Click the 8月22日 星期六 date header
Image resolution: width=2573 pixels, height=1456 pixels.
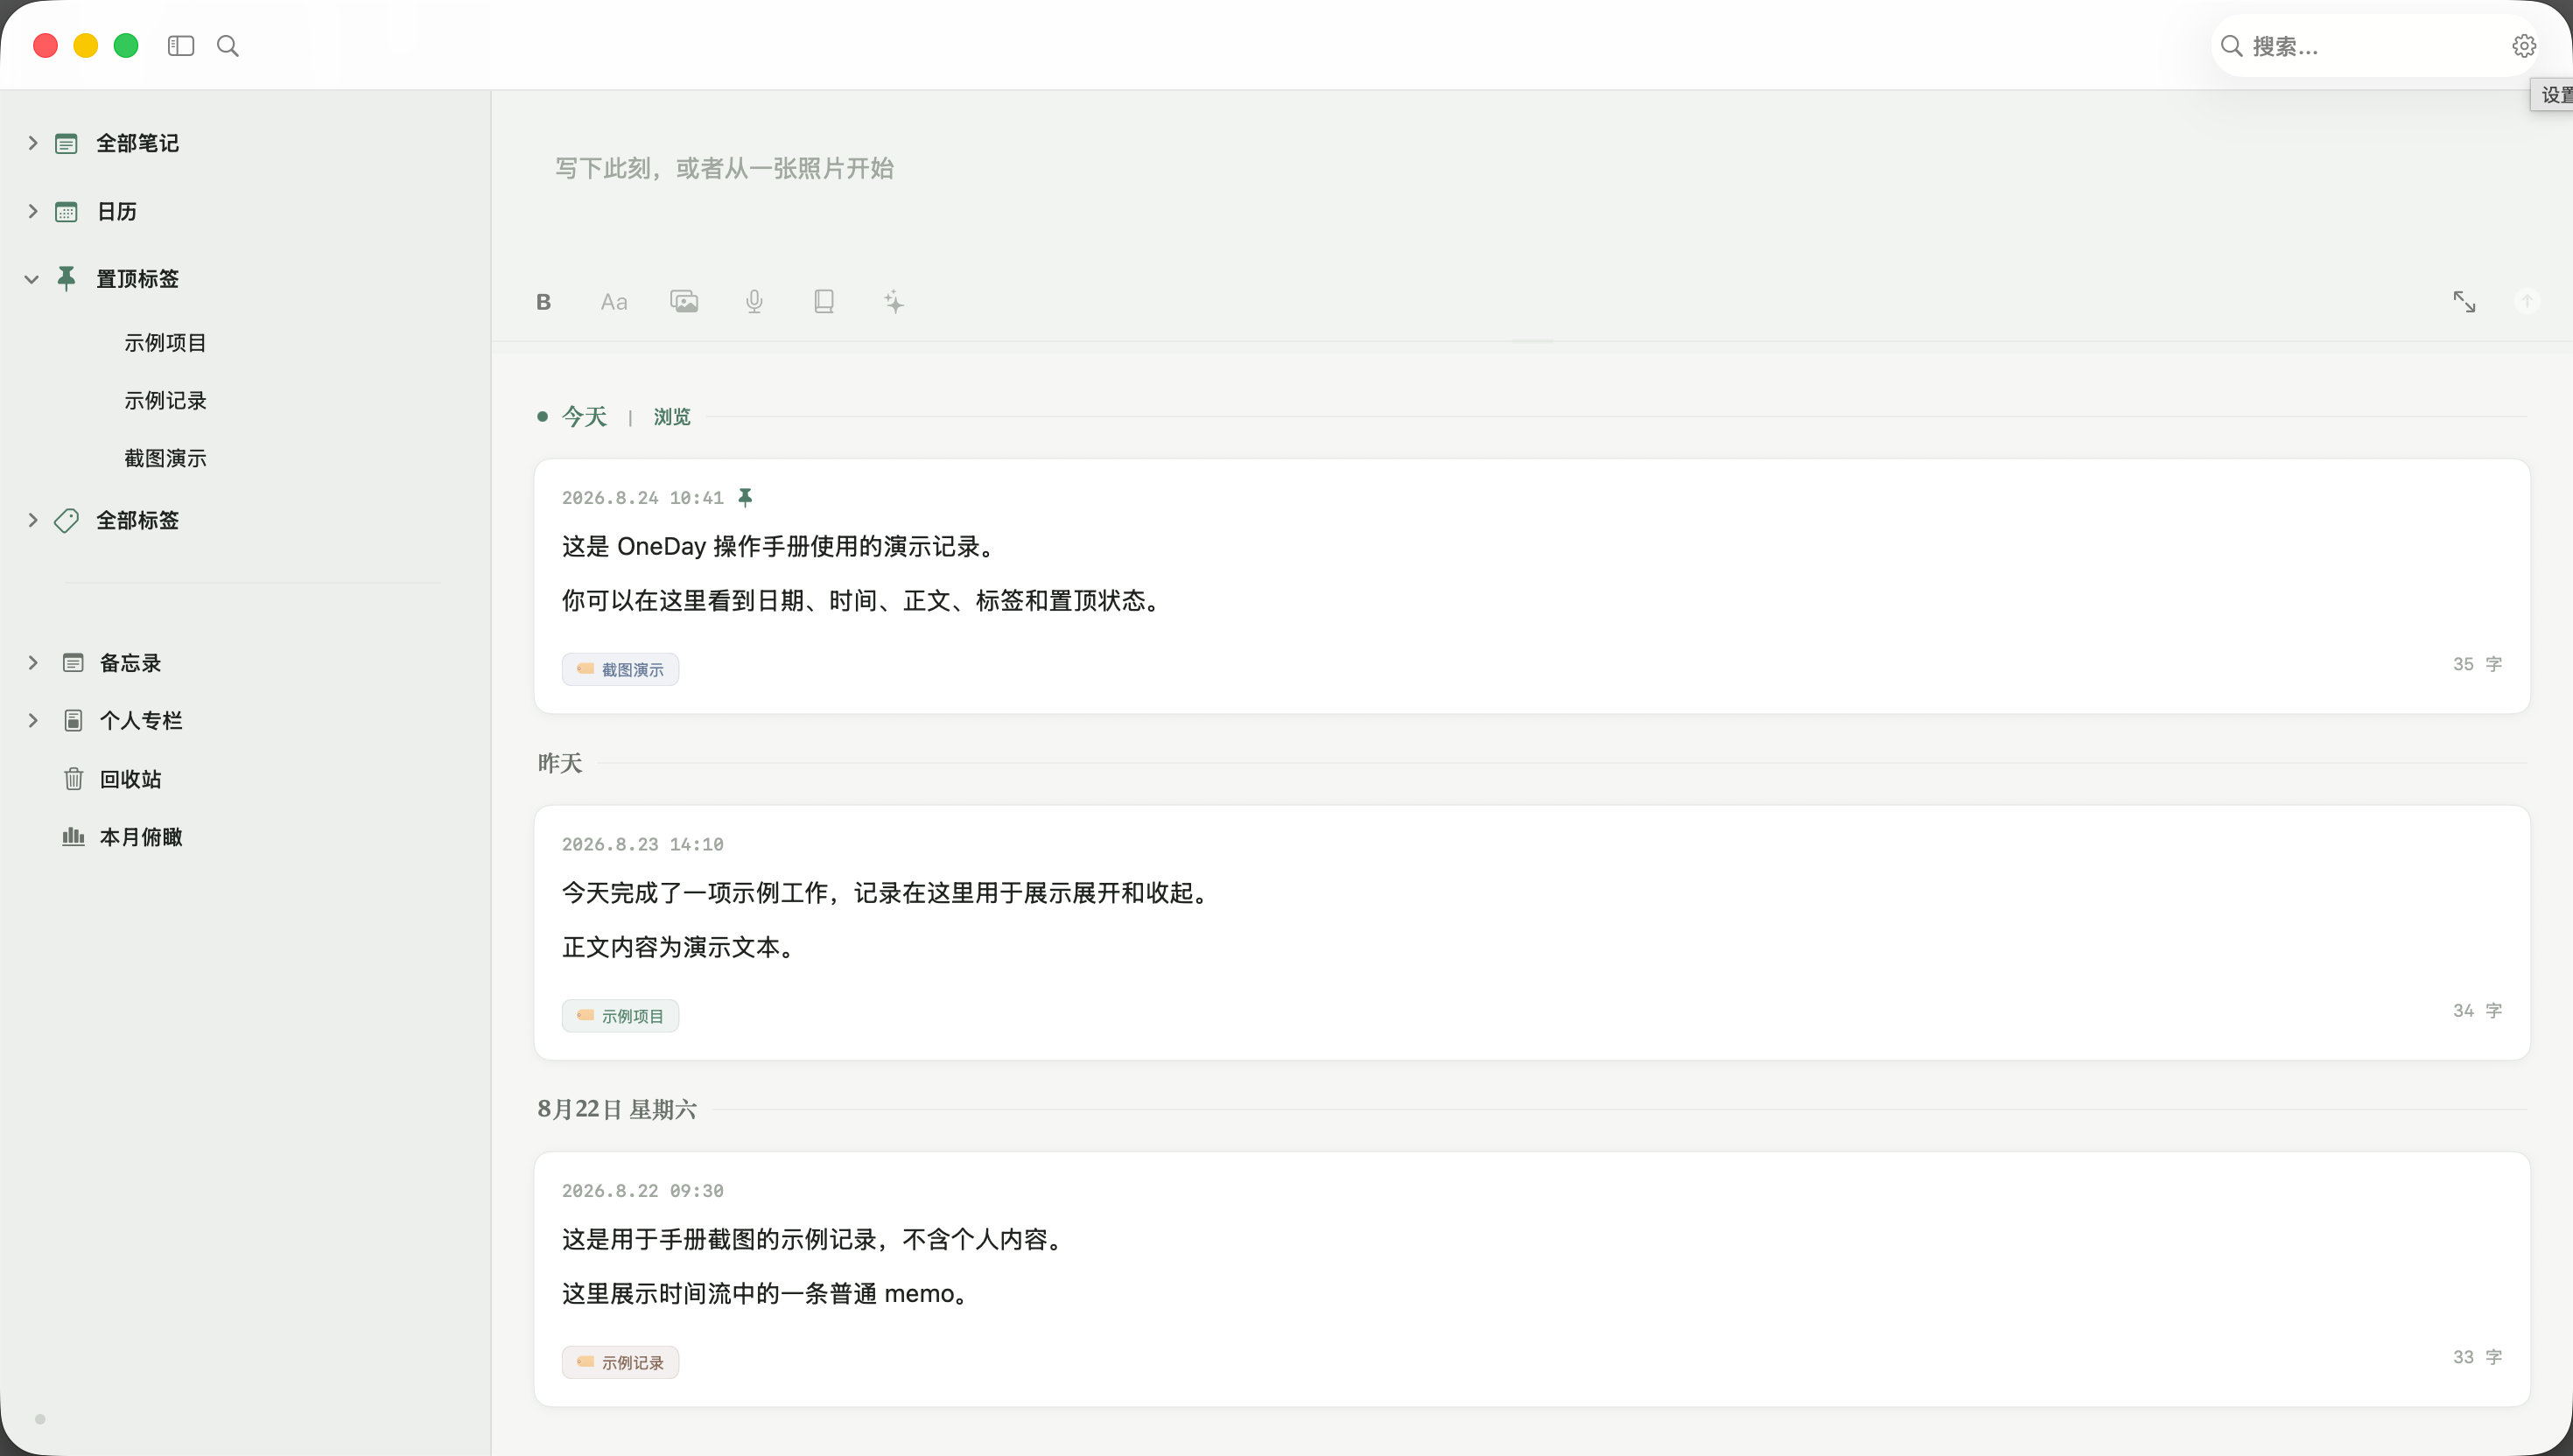[x=617, y=1109]
